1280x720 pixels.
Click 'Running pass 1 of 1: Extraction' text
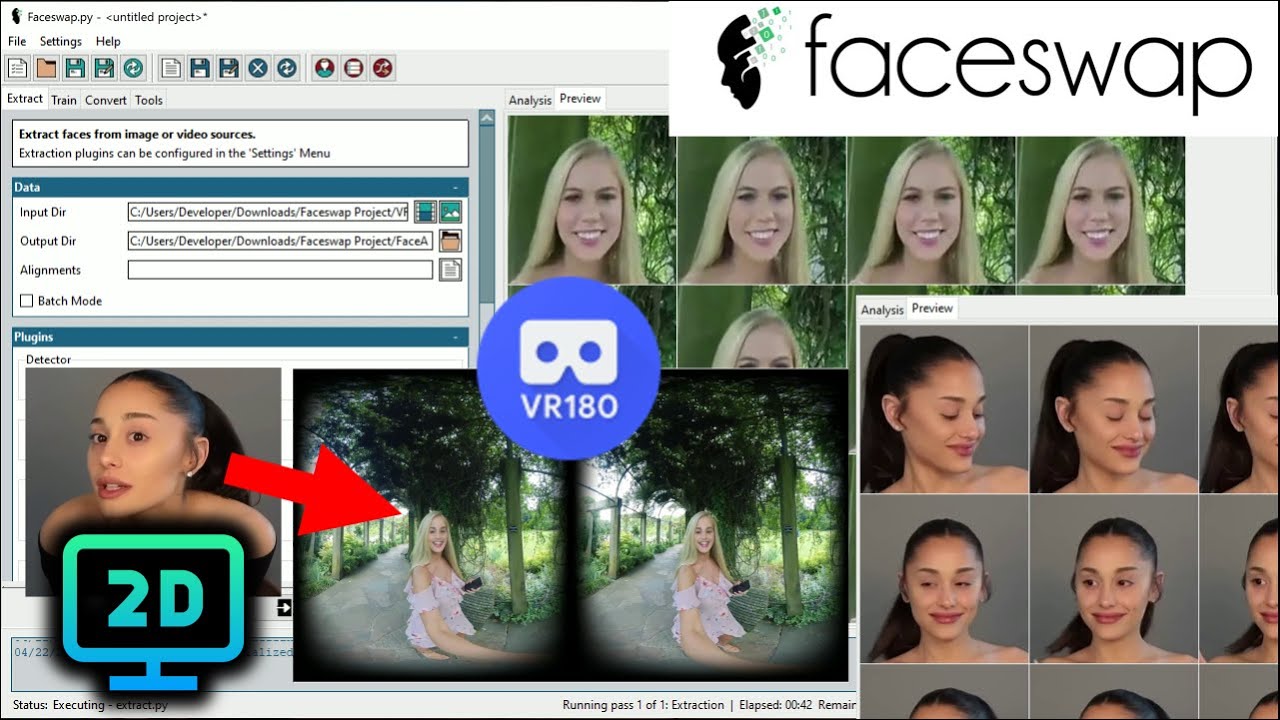tap(643, 705)
